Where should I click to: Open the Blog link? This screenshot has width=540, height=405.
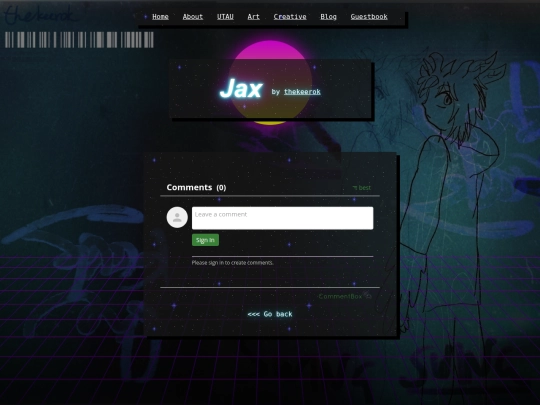tap(328, 17)
